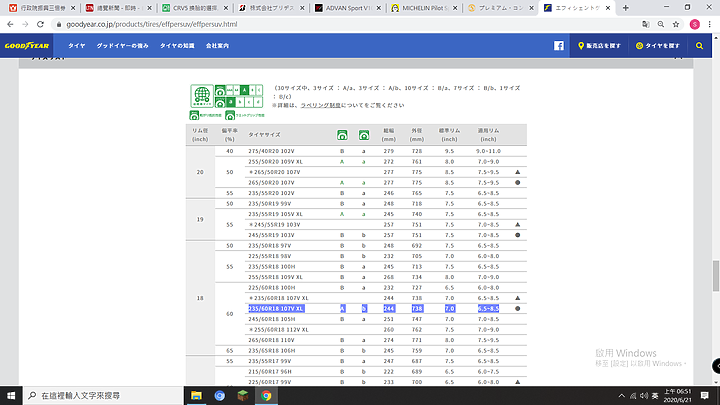Click tire size 255/50R20 109V XL
Viewport: 720px width, 405px height.
point(276,162)
